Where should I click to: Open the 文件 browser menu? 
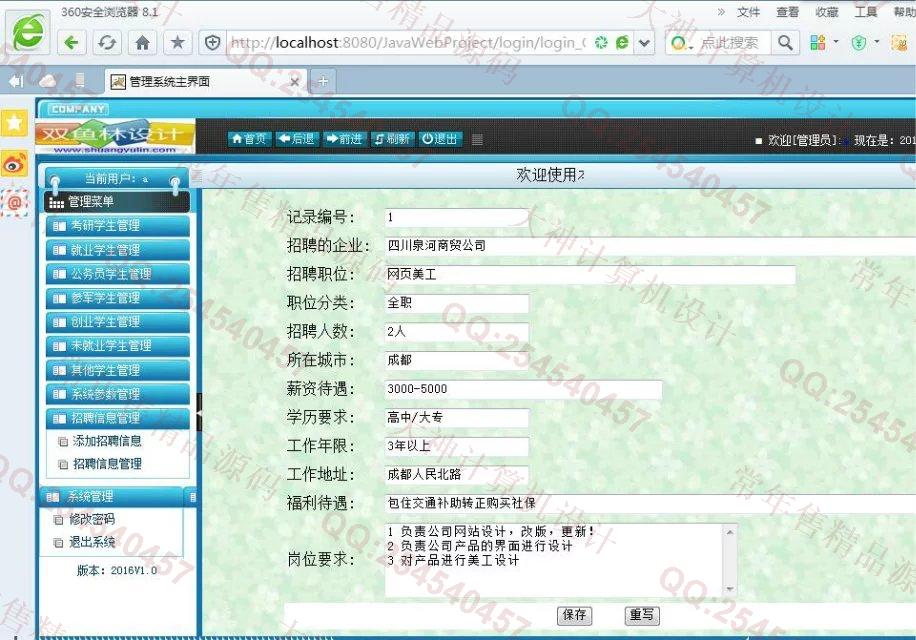click(x=748, y=12)
